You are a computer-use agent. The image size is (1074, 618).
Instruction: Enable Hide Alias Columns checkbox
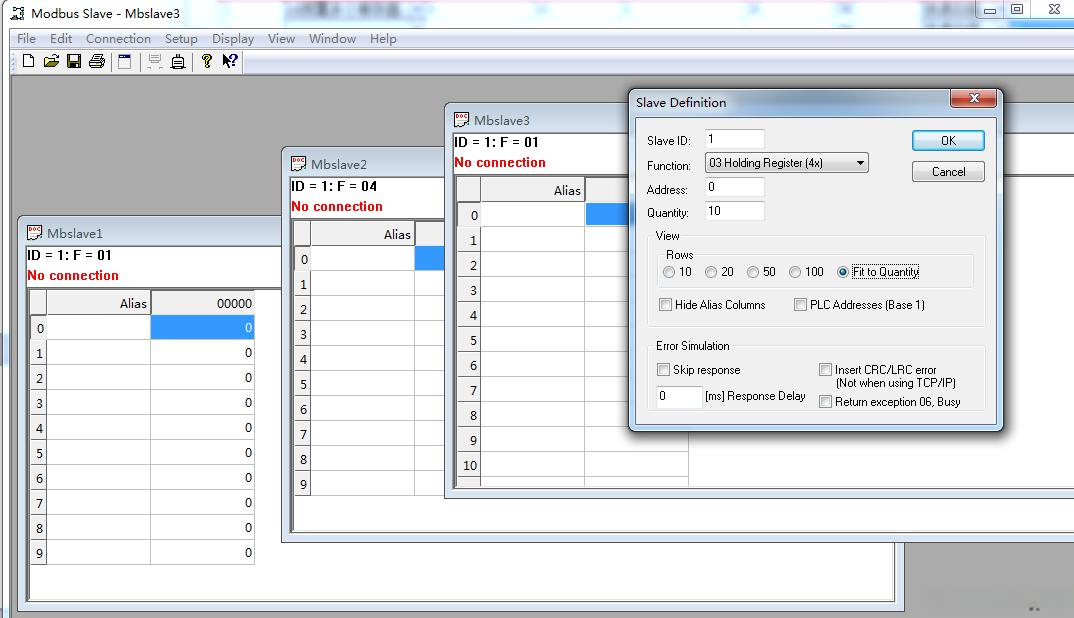(665, 304)
